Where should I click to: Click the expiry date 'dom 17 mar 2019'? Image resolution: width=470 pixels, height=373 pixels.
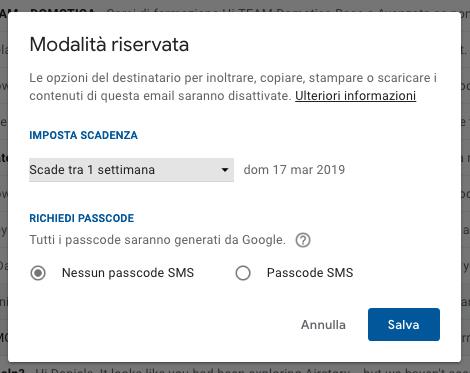(294, 170)
